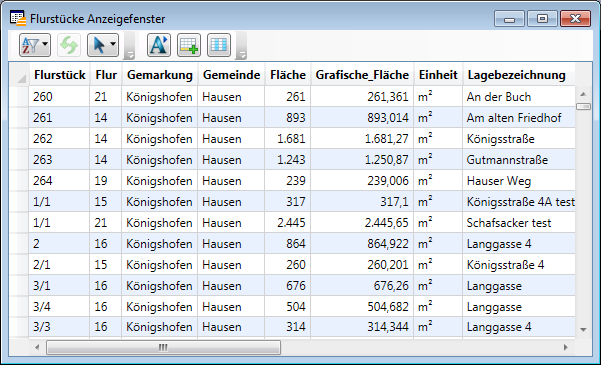Click Gemarkung 'Königshofen' in row 260
The image size is (601, 365).
coord(160,97)
